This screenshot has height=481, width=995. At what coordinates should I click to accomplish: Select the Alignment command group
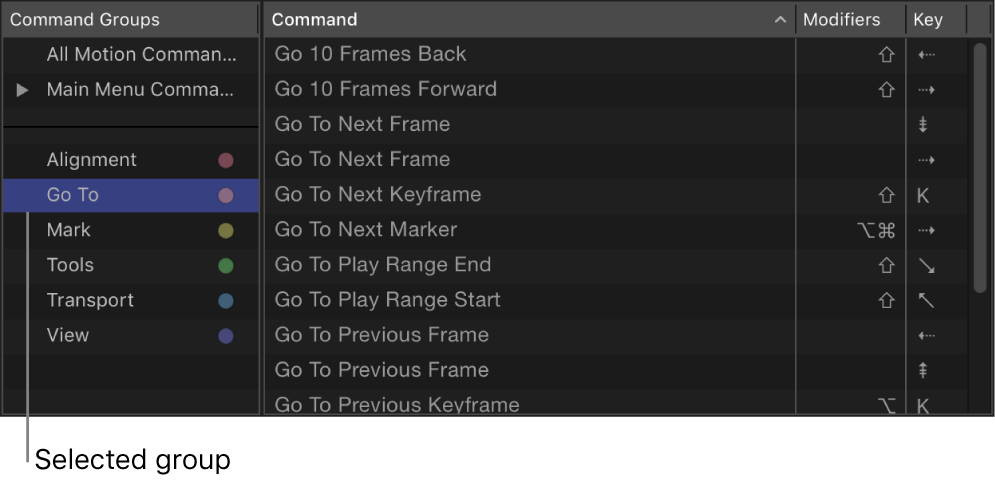[x=91, y=160]
